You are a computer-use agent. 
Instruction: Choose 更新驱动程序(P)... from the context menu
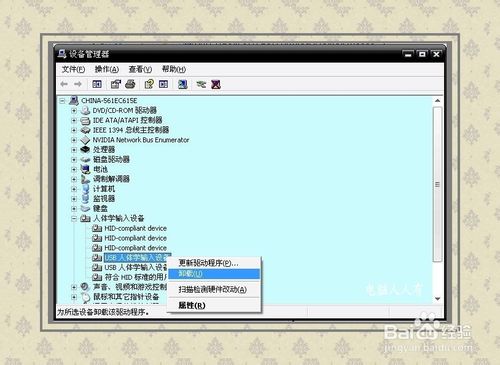[x=214, y=263]
